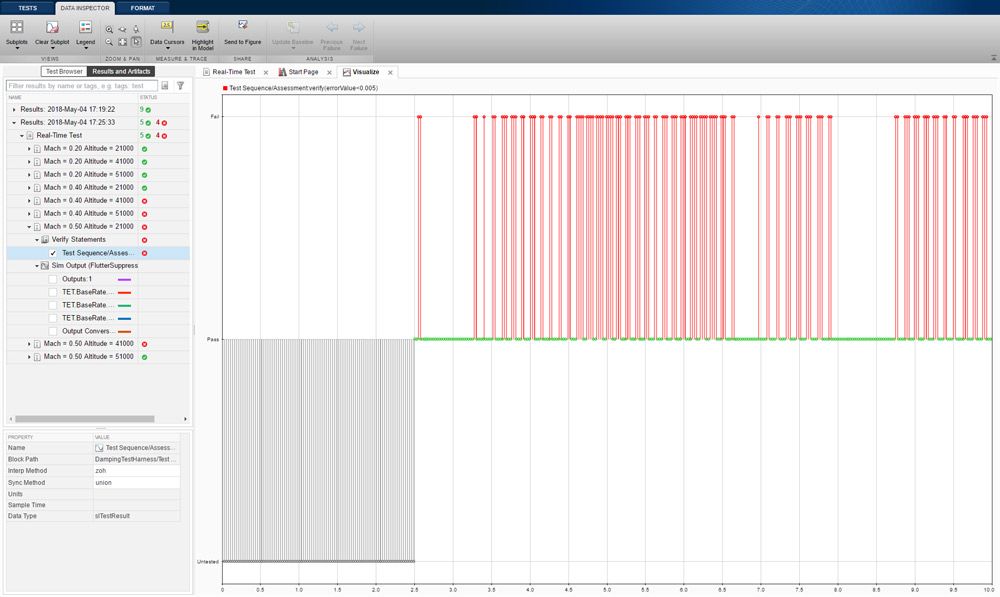1000x597 pixels.
Task: Switch to the FORMAT ribbon tab
Action: [143, 6]
